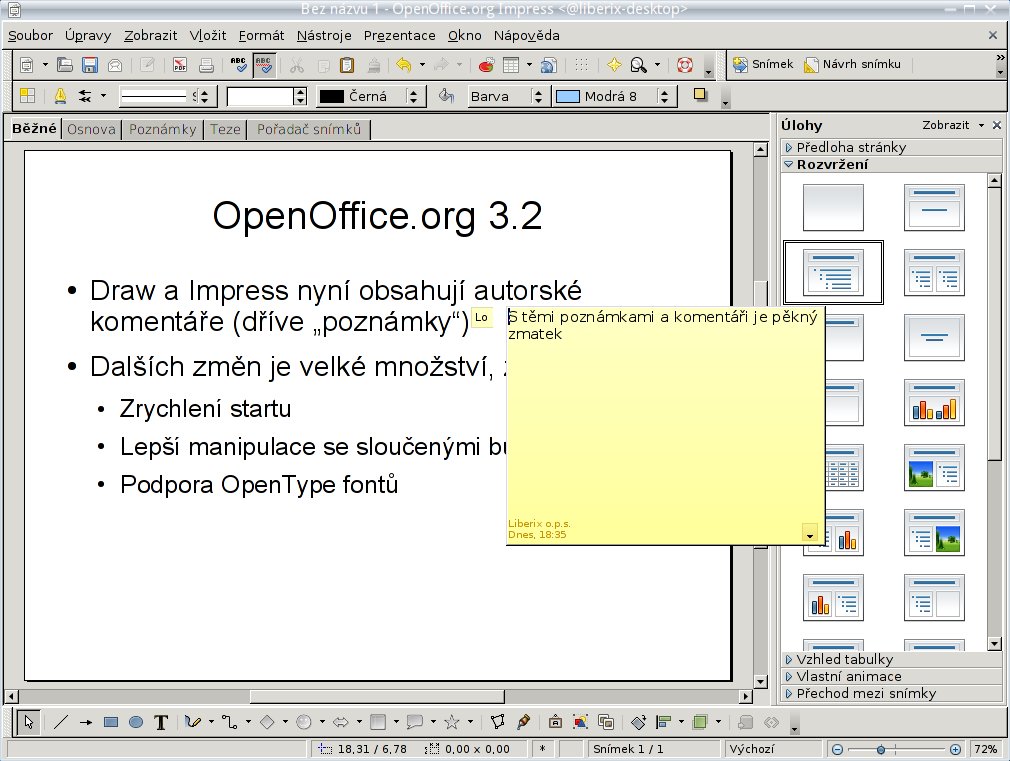Select the blank slide layout thumbnail

(833, 207)
